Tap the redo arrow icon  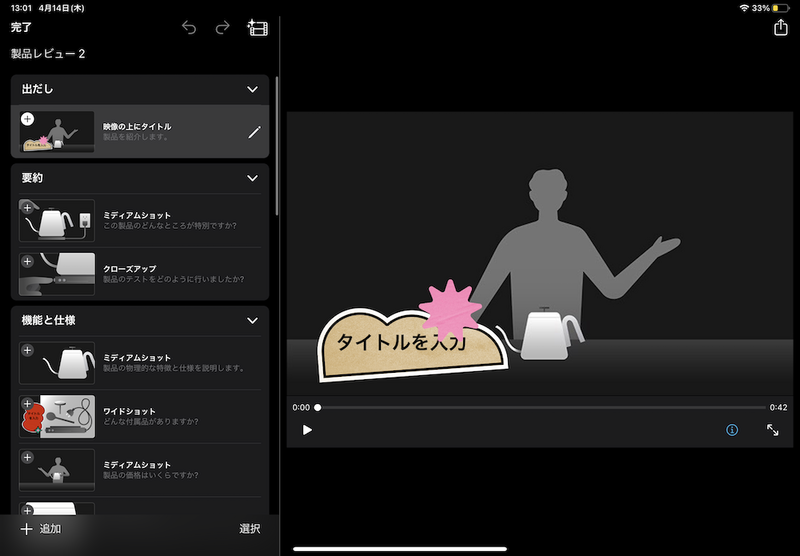point(223,28)
